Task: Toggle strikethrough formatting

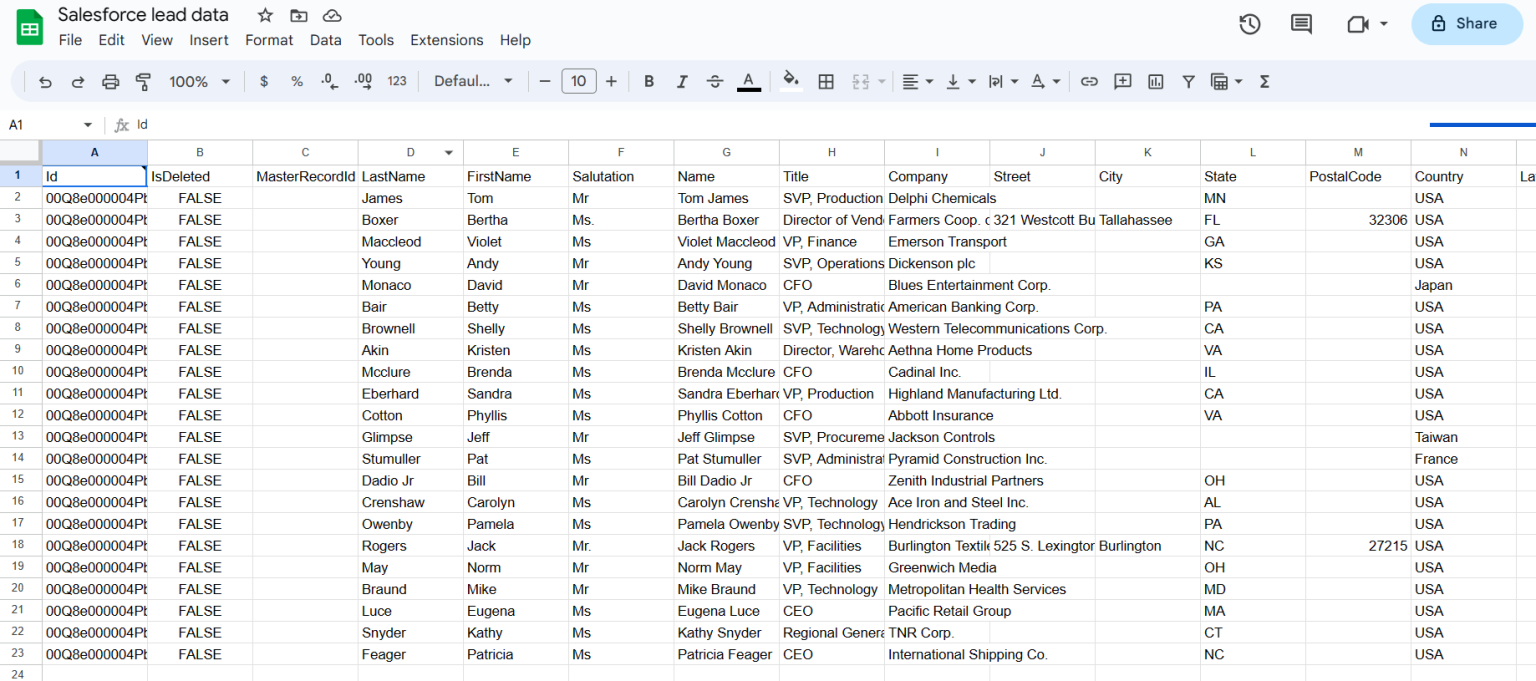Action: pyautogui.click(x=714, y=81)
